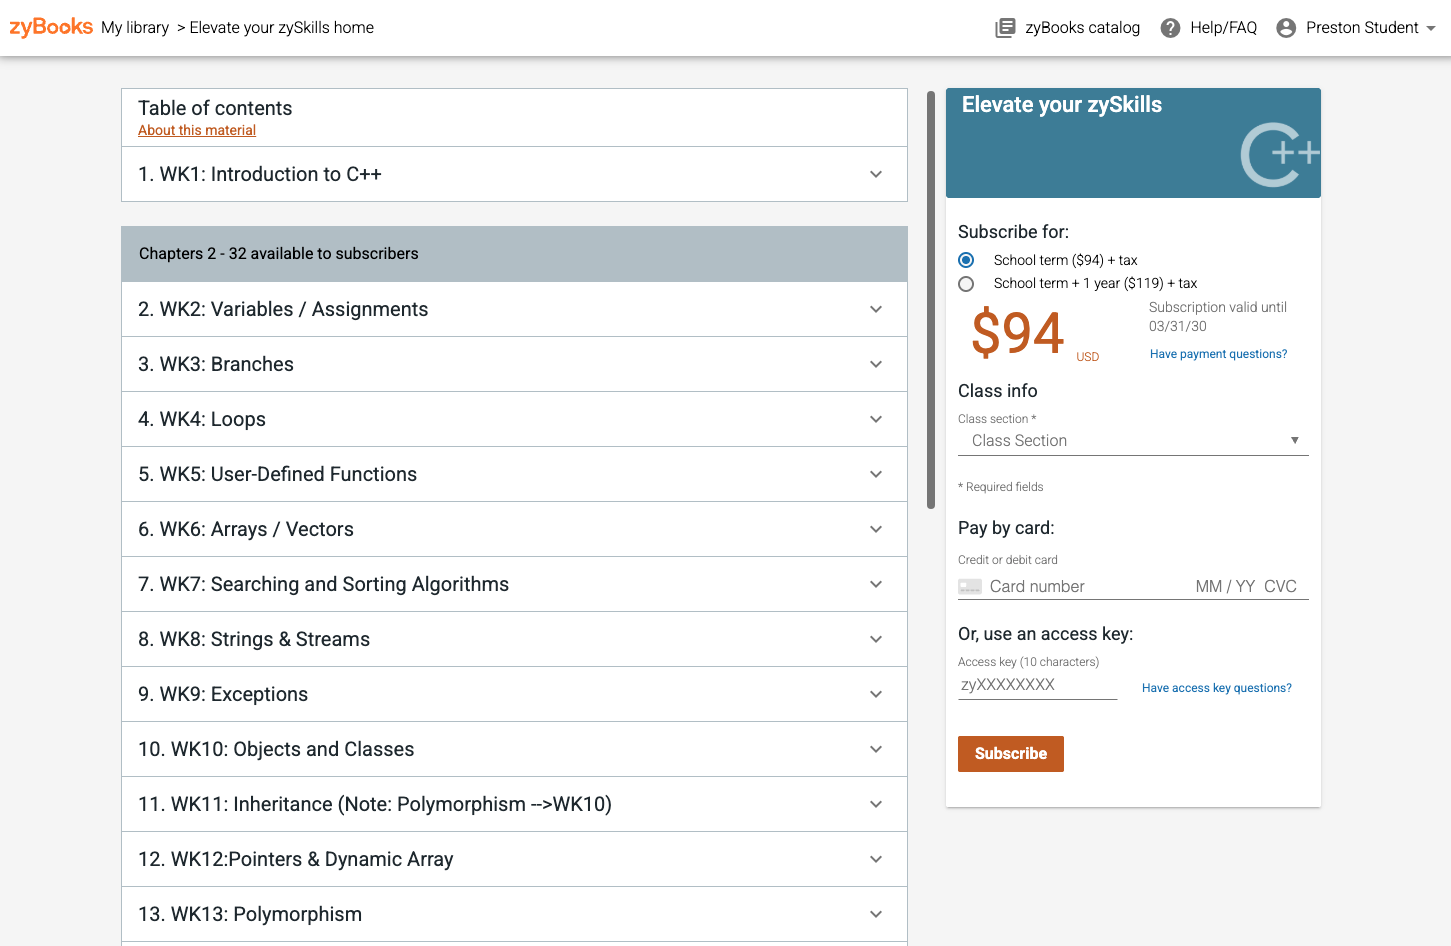
Task: Open the account menu caret arrow
Action: tap(1431, 28)
